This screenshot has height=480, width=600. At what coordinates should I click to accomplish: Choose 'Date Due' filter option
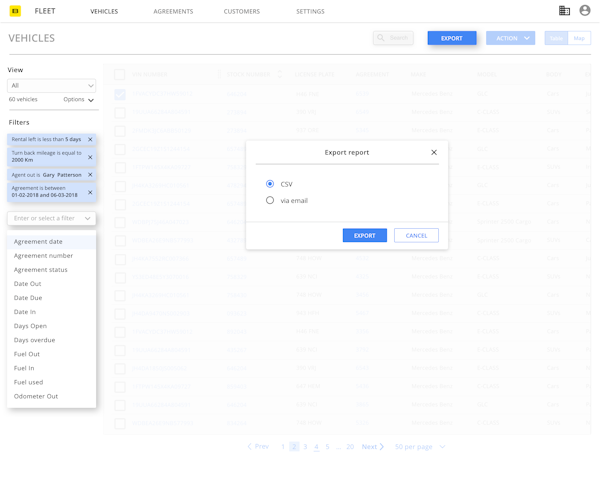(51, 298)
